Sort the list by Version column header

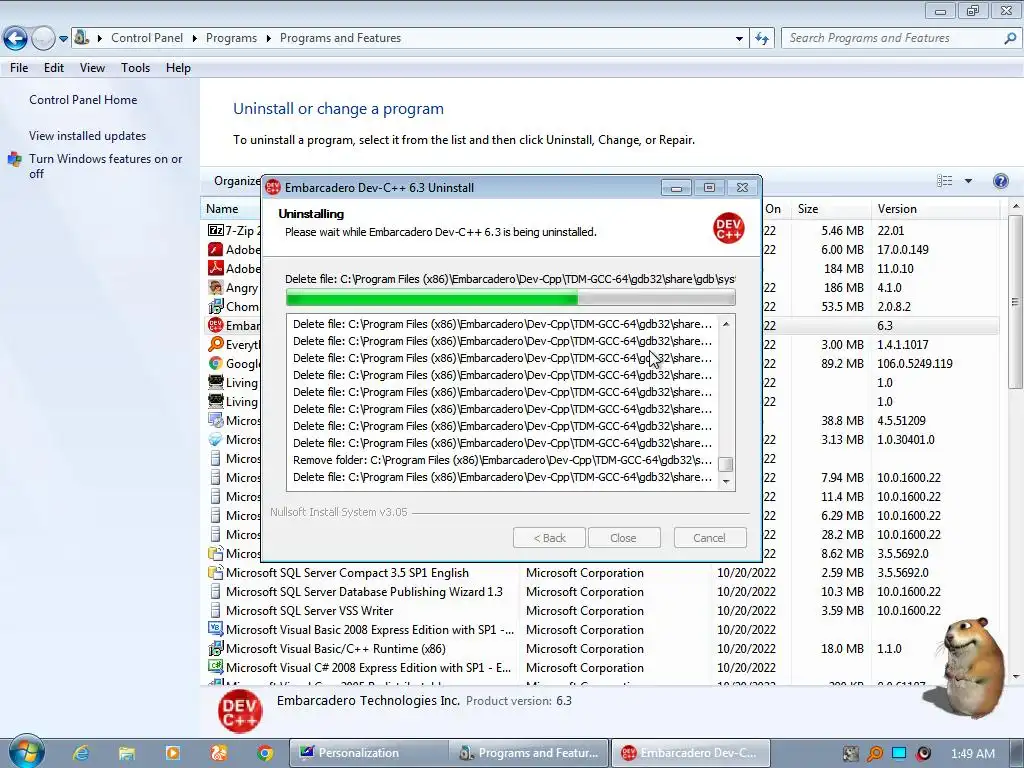pos(935,209)
